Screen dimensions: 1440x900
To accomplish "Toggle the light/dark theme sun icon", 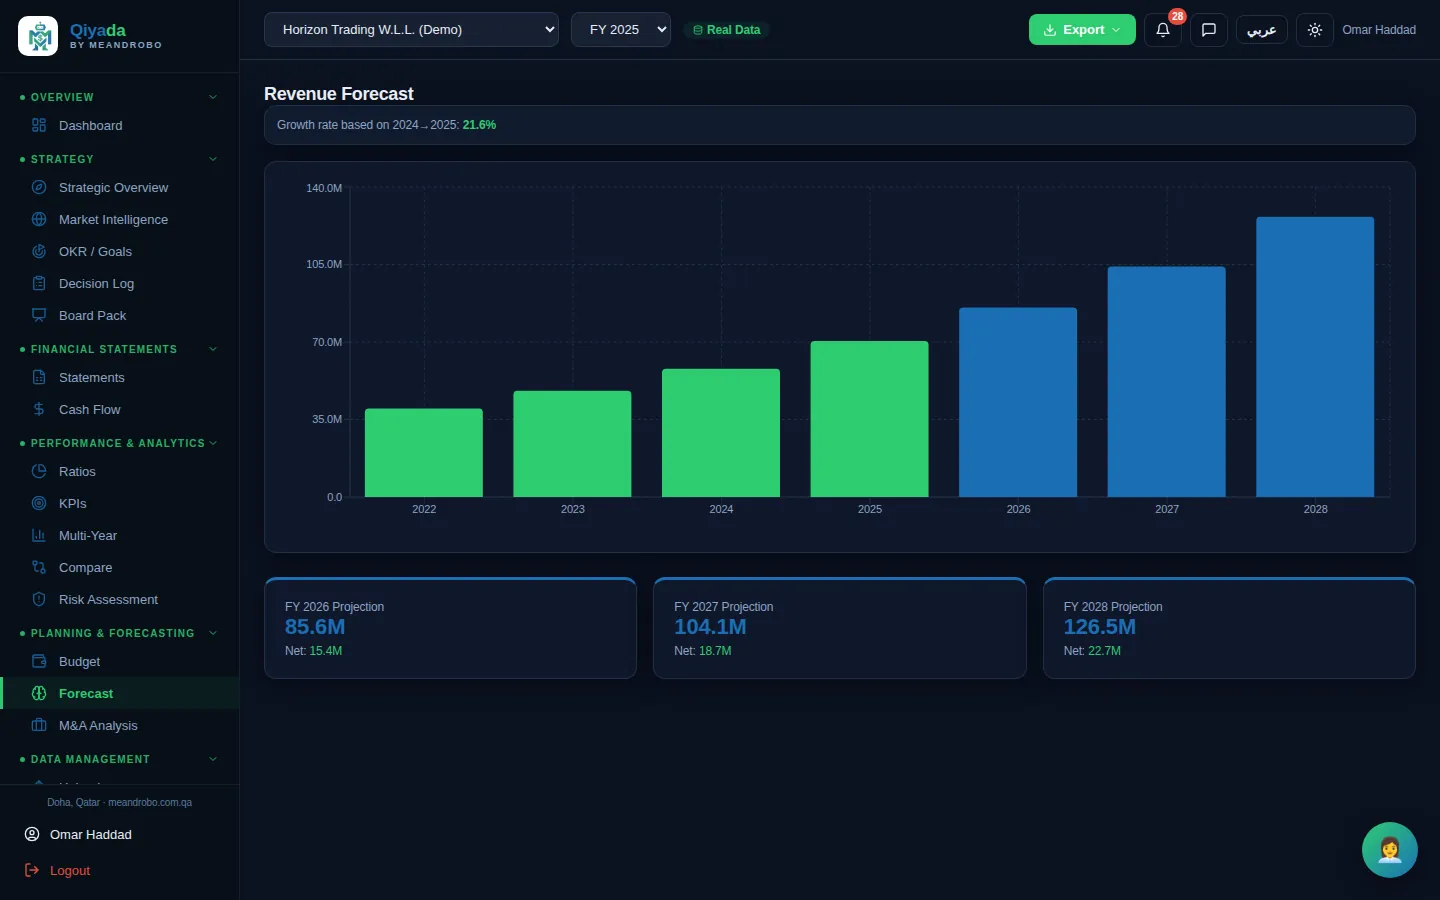I will click(x=1315, y=30).
